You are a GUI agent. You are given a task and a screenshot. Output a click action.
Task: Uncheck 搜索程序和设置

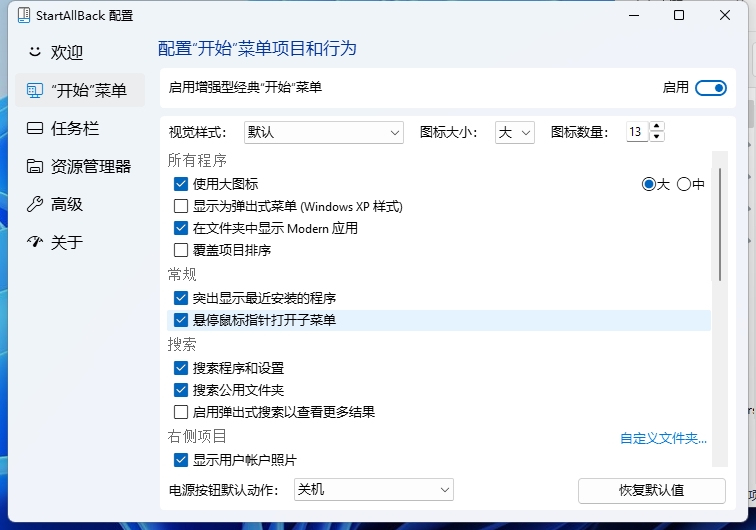(x=181, y=368)
